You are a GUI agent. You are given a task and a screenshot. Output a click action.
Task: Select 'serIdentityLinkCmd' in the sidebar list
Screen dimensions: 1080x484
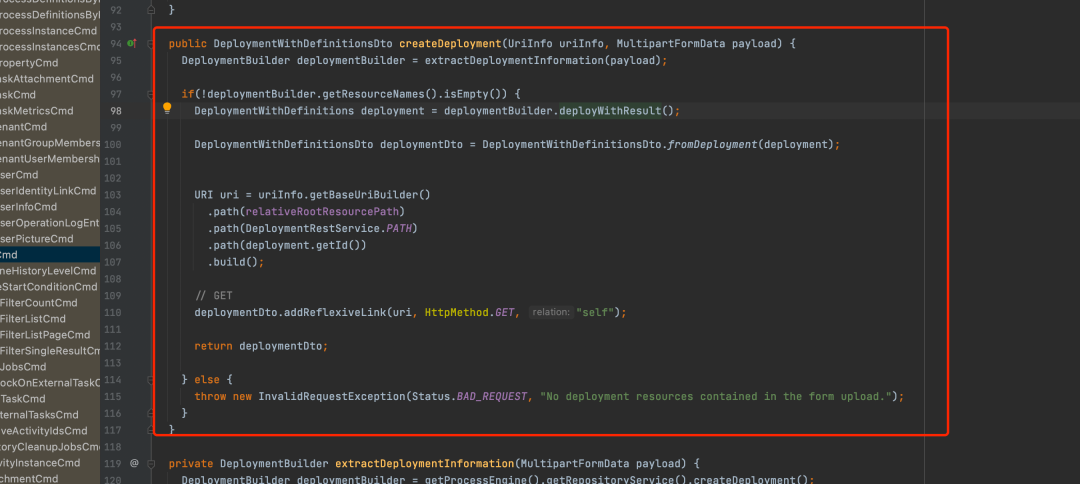(50, 191)
